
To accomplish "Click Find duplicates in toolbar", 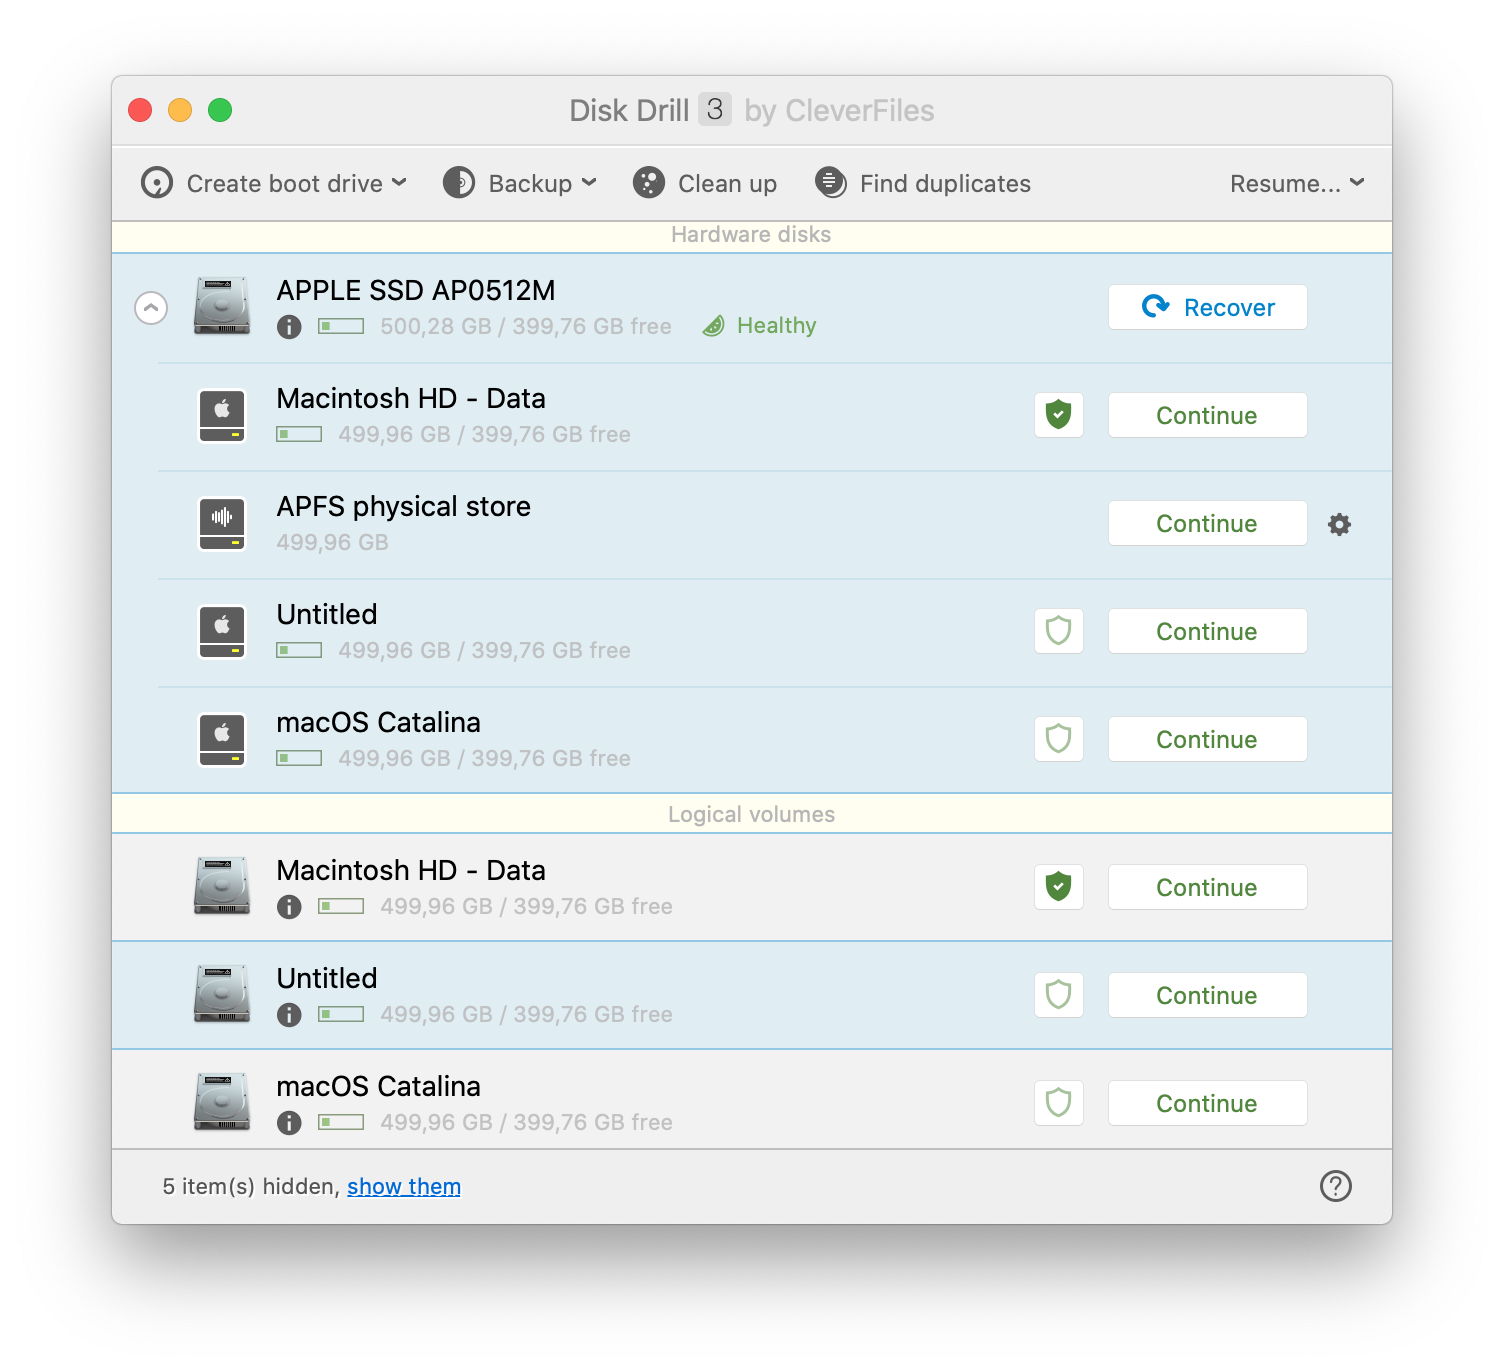I will coord(922,183).
